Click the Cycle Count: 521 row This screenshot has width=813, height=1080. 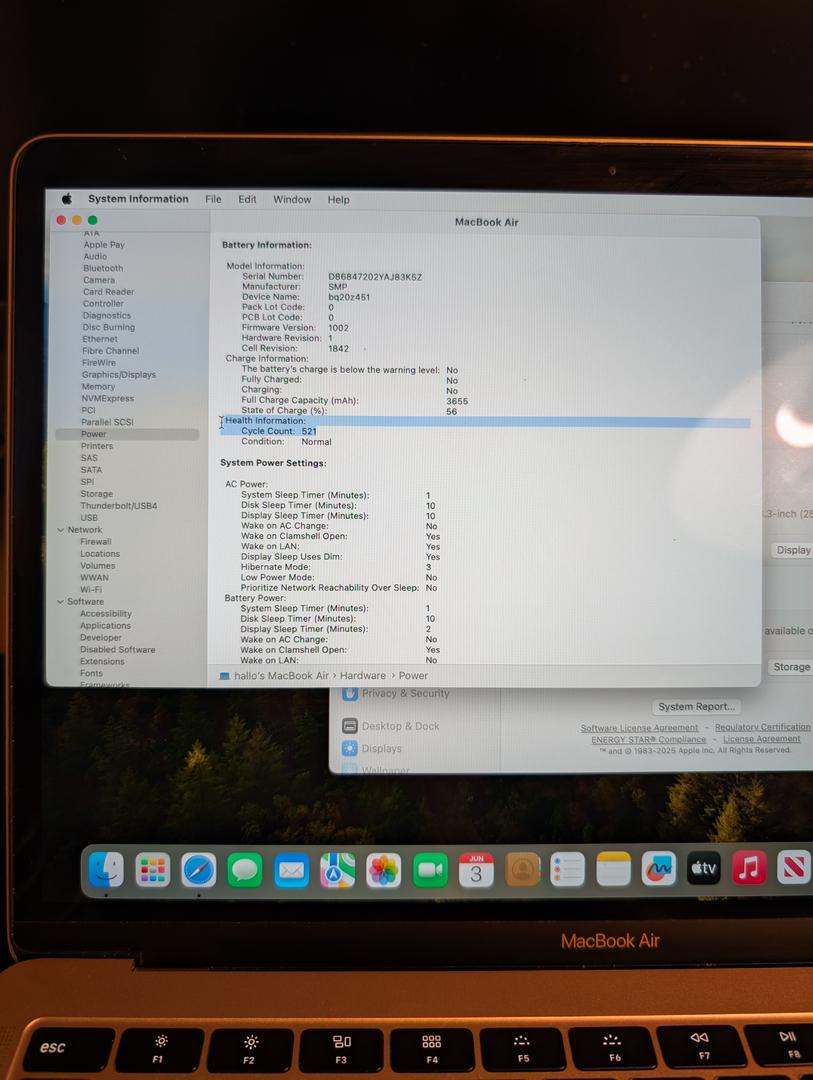click(x=278, y=431)
